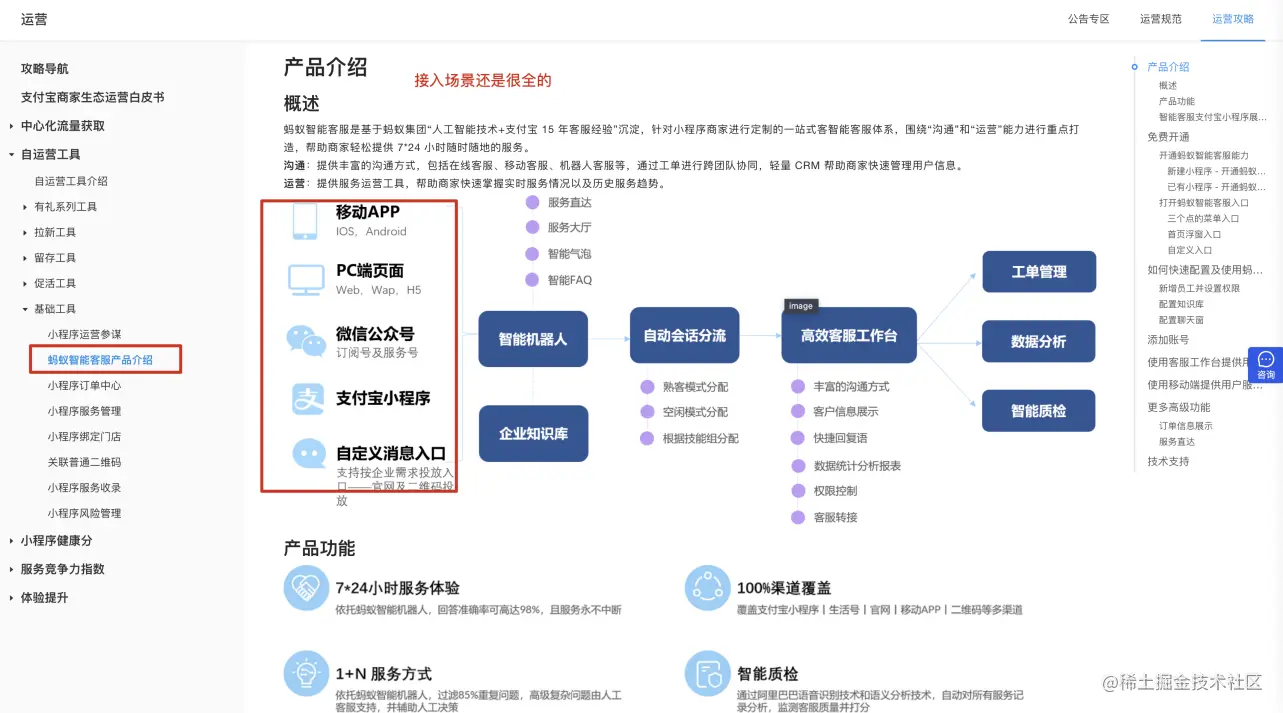Expand the 拉新工具 arrow
The width and height of the screenshot is (1283, 713).
click(25, 232)
